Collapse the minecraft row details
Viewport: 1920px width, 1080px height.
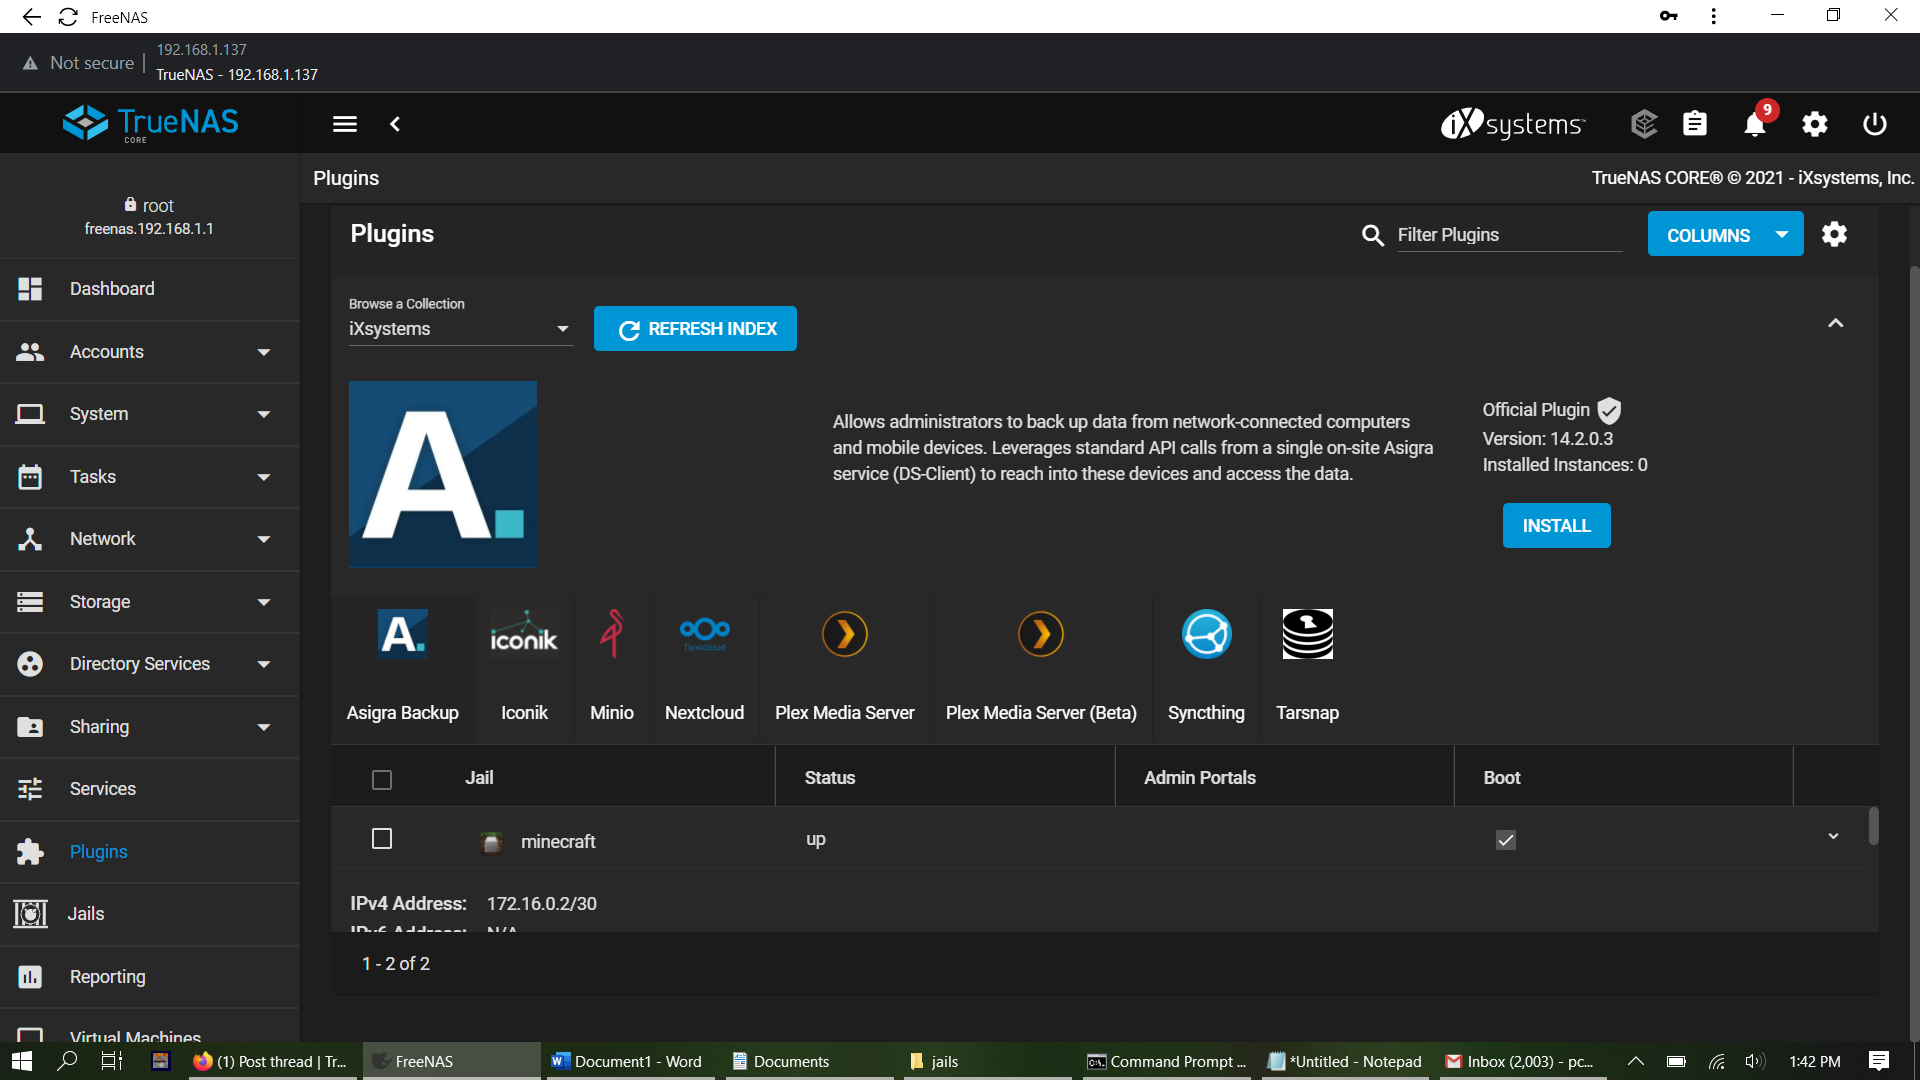click(1833, 836)
